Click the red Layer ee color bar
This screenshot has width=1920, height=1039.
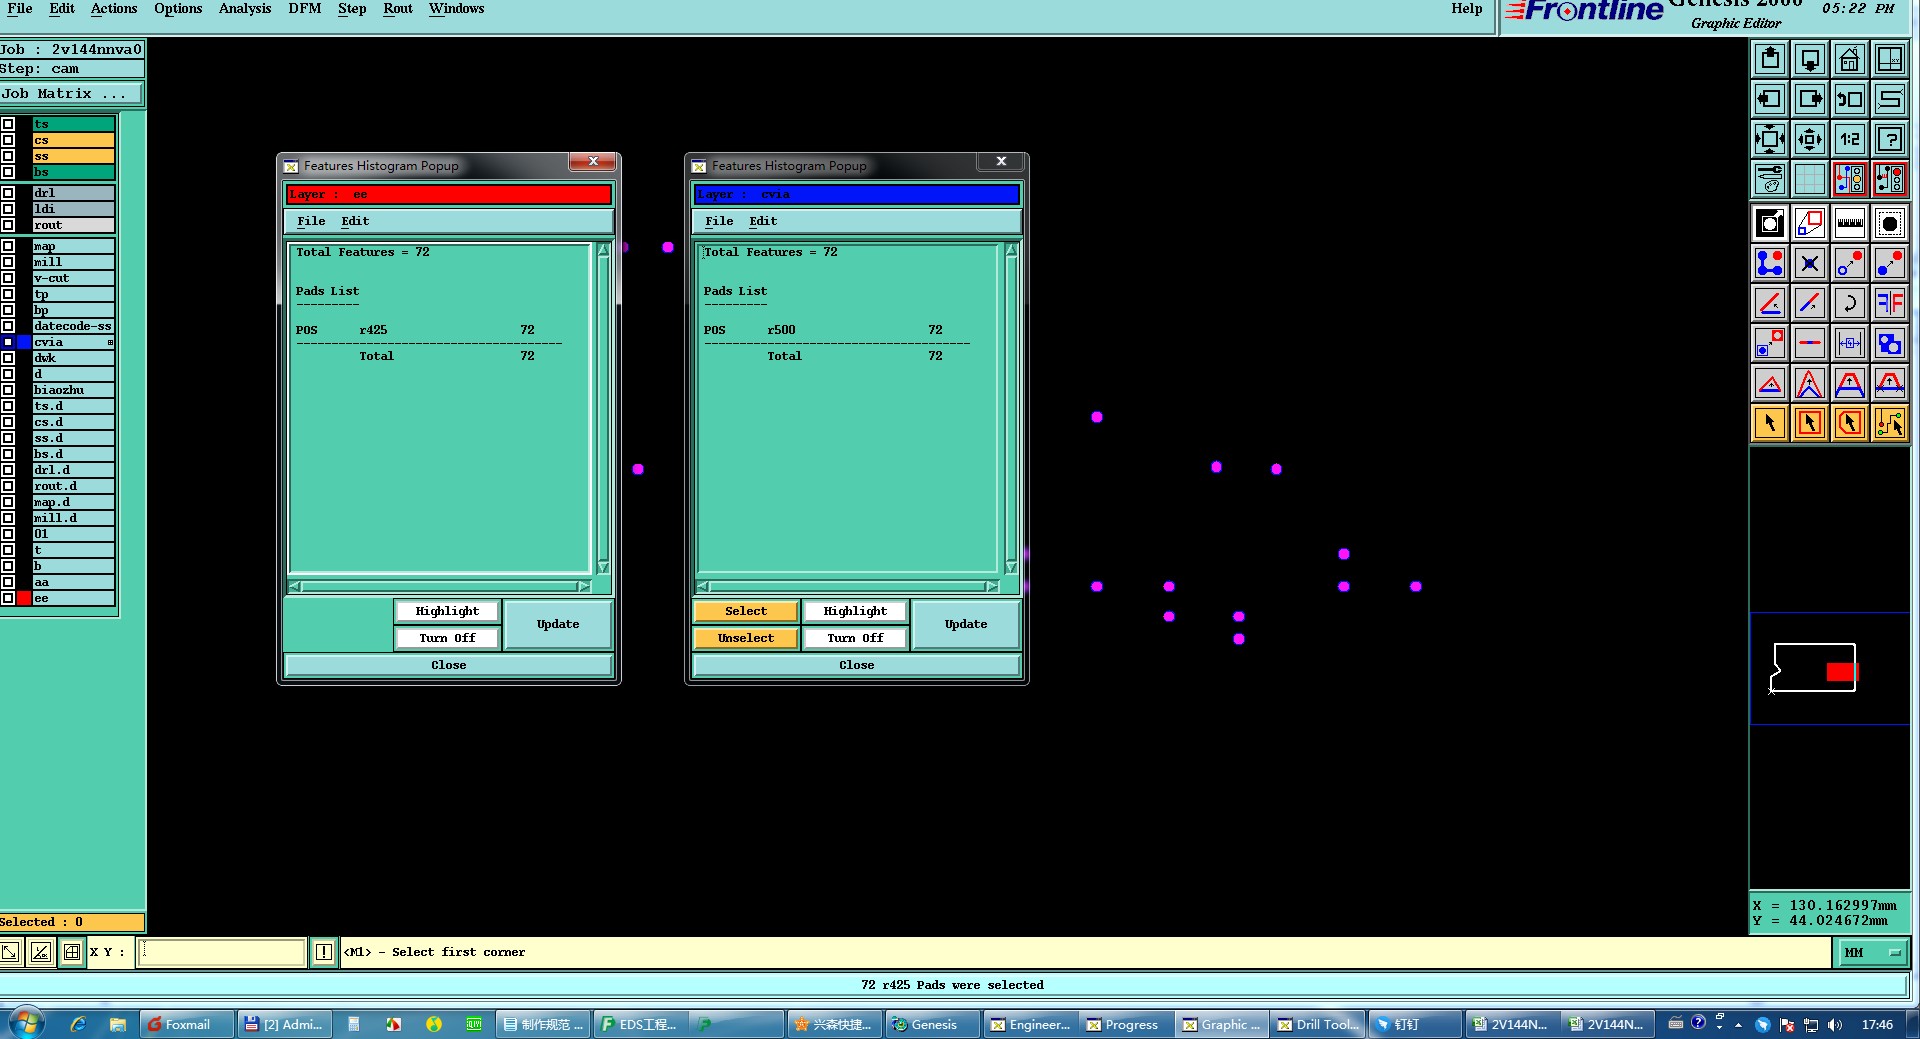[449, 194]
